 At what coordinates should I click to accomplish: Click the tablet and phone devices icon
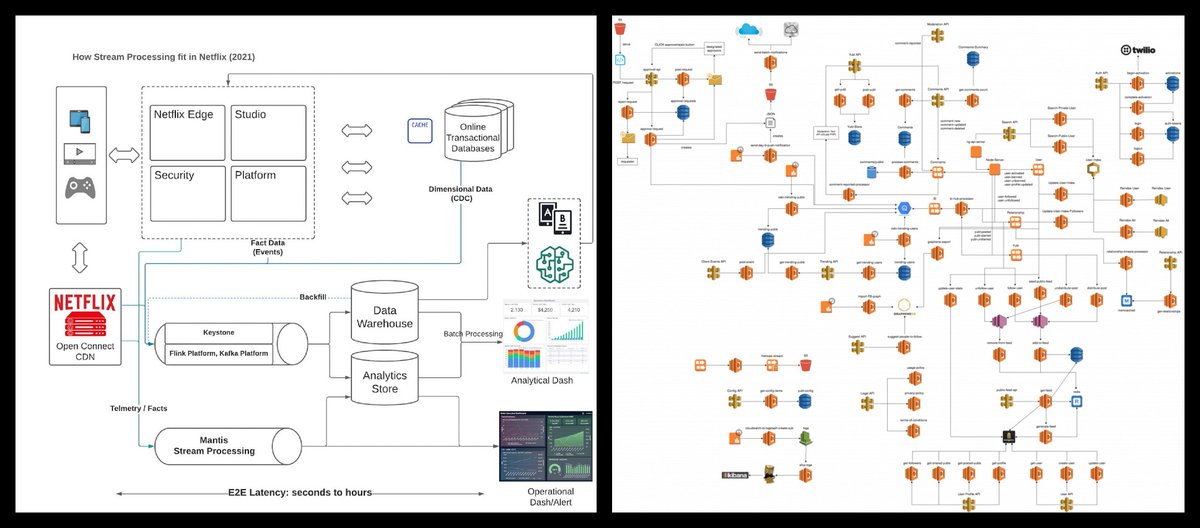tap(82, 120)
